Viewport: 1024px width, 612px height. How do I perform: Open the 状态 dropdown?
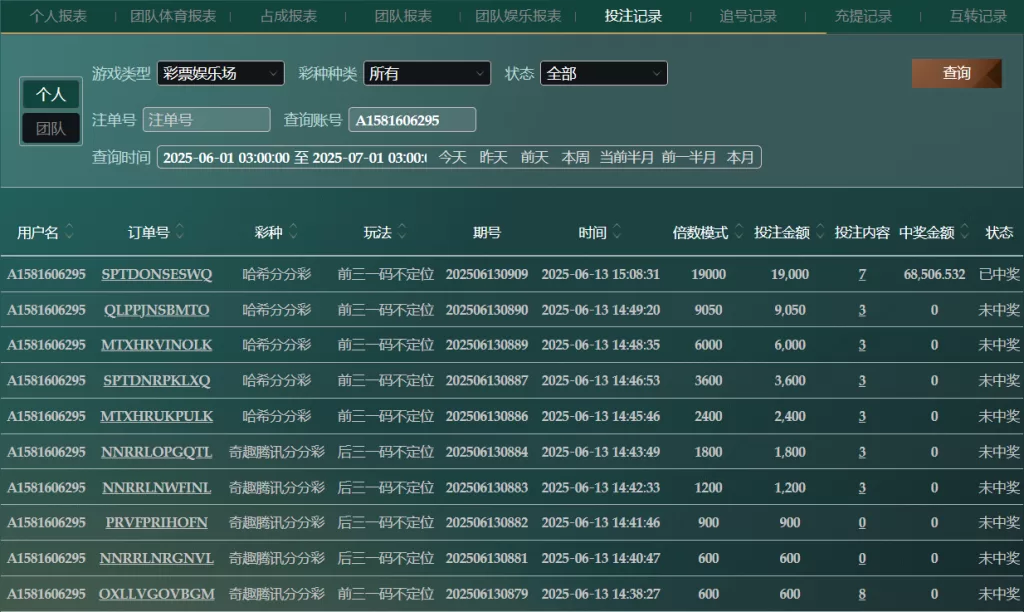603,73
